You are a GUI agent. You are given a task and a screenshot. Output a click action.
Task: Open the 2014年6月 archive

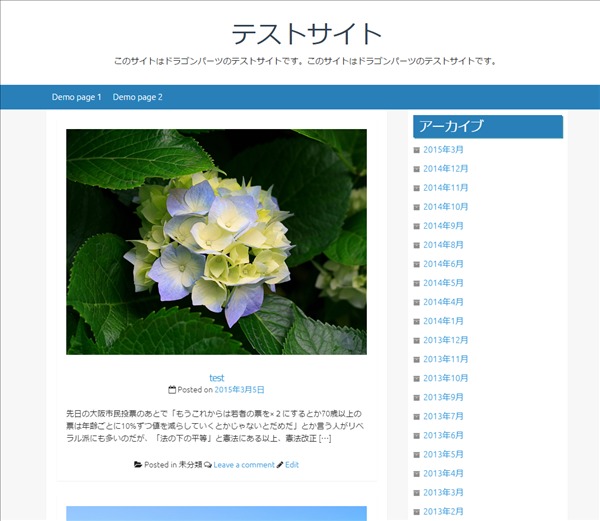click(x=443, y=264)
